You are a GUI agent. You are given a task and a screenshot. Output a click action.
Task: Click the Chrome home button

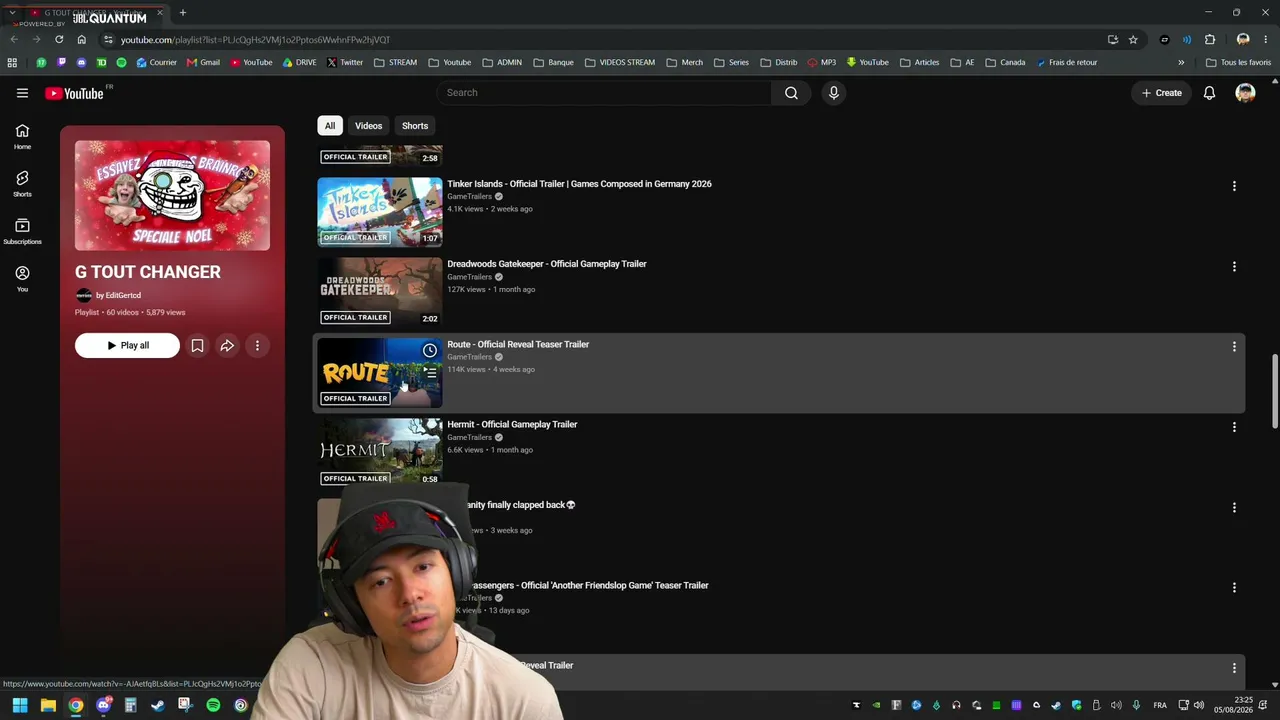(81, 40)
